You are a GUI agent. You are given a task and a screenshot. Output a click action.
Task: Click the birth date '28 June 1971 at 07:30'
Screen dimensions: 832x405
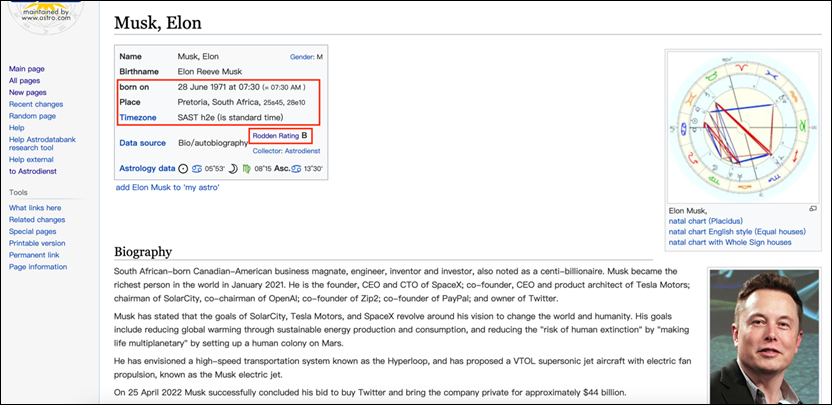219,87
